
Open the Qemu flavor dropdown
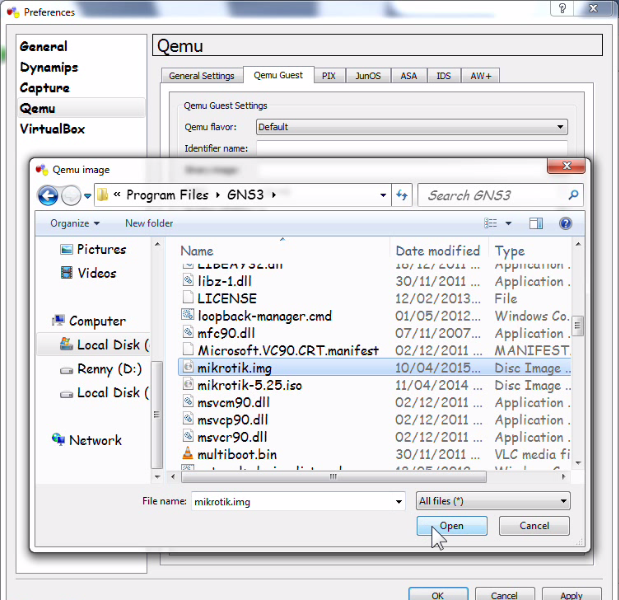412,127
